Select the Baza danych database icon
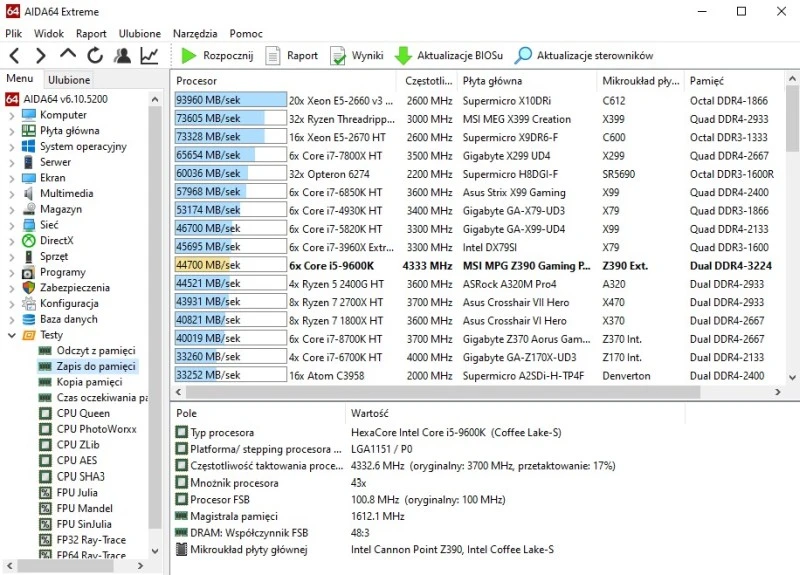Viewport: 800px width, 575px height. pyautogui.click(x=29, y=319)
